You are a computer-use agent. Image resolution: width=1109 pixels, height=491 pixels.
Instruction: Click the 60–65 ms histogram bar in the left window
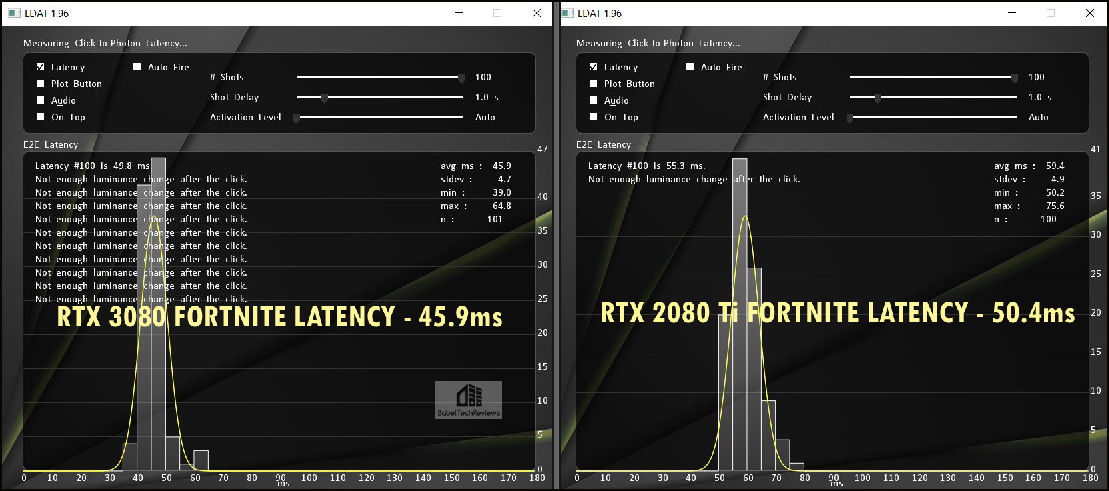pyautogui.click(x=201, y=460)
